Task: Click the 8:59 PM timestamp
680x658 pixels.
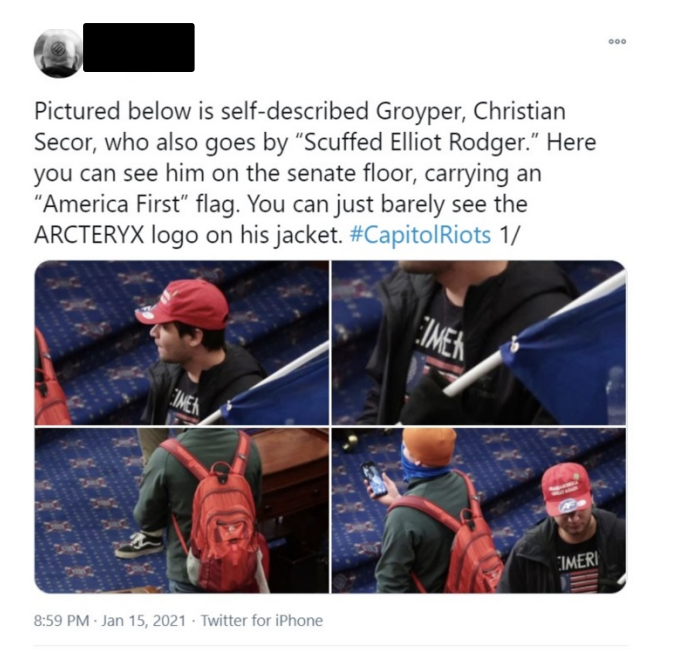Action: coord(62,620)
